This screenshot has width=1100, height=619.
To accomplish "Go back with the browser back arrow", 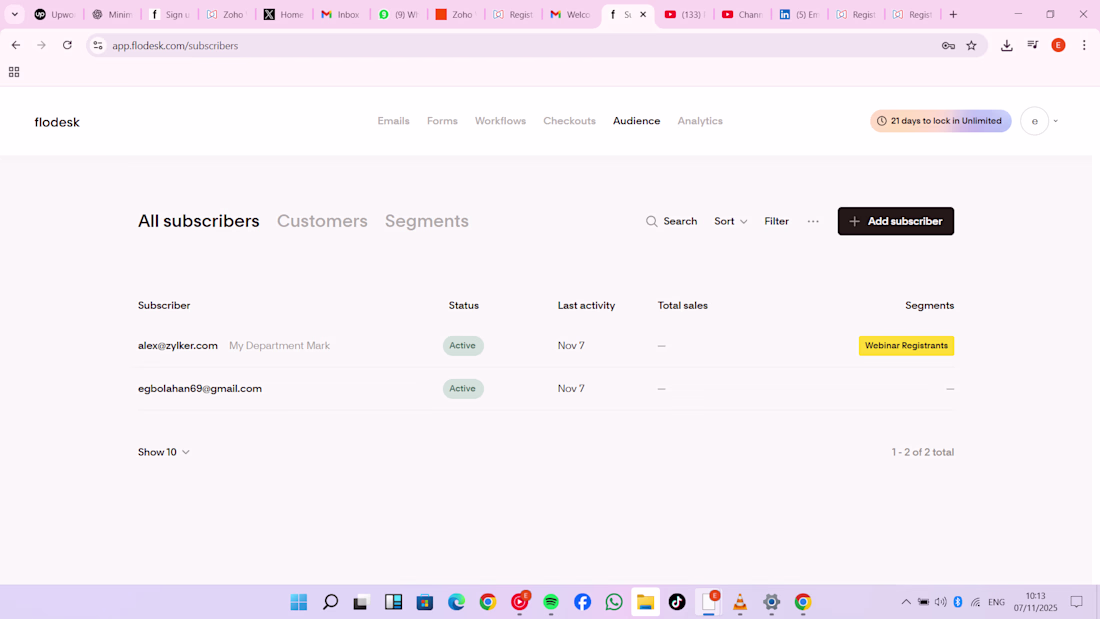I will click(15, 45).
